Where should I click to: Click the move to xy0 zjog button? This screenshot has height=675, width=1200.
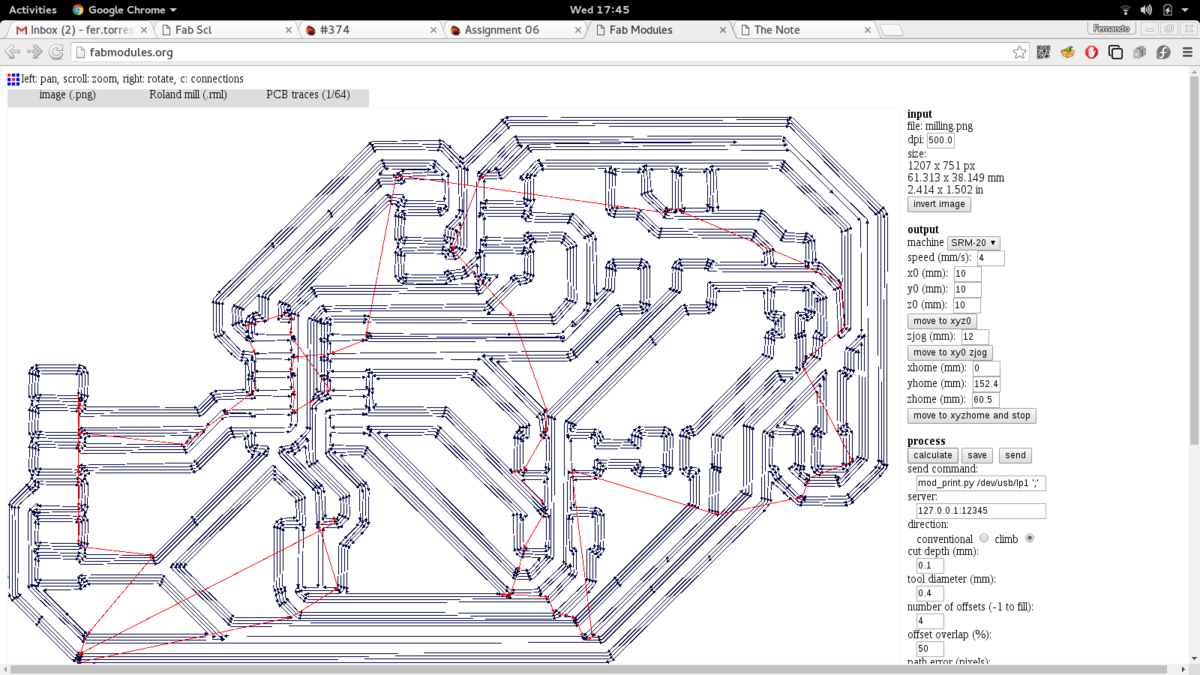950,353
